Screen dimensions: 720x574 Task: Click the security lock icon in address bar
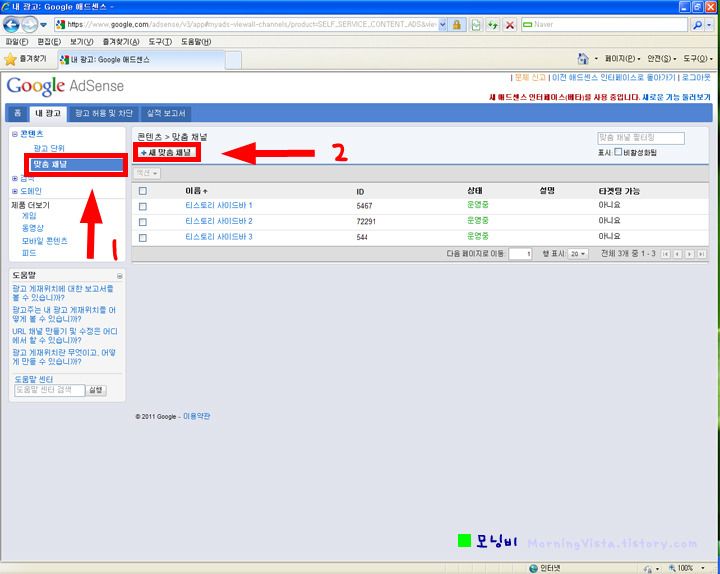click(456, 24)
